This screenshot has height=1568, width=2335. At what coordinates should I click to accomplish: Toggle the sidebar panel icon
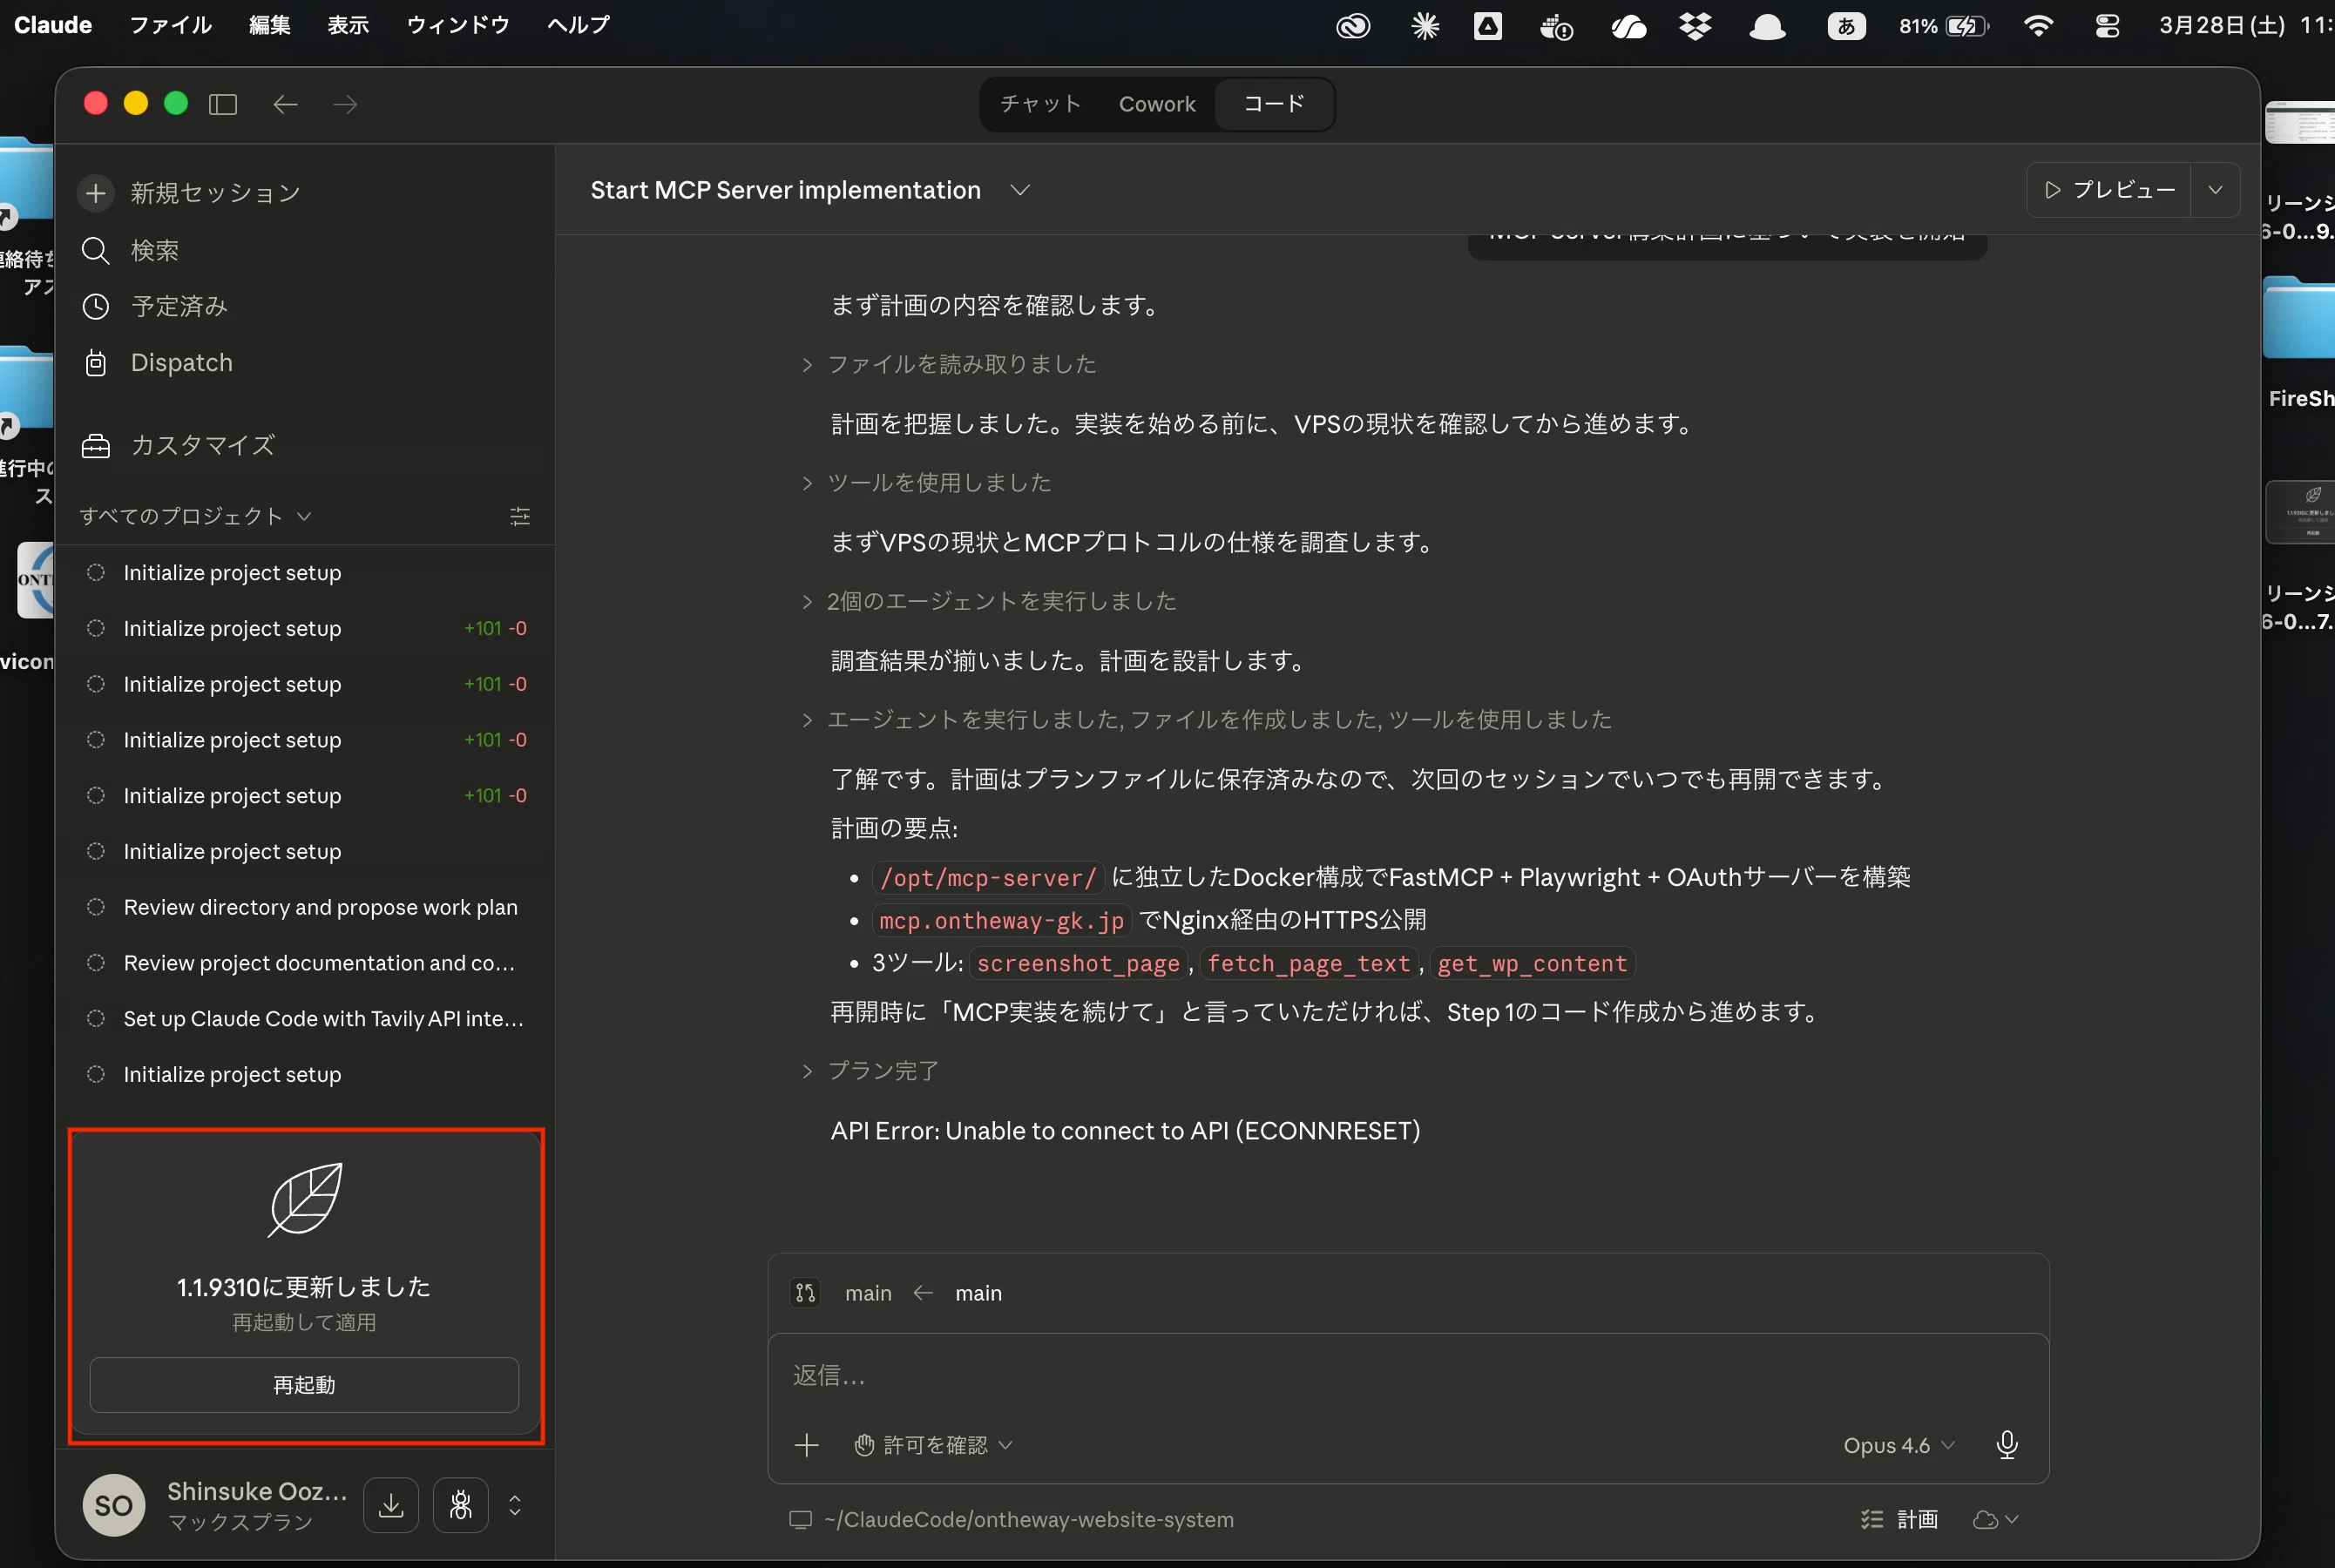pos(223,104)
